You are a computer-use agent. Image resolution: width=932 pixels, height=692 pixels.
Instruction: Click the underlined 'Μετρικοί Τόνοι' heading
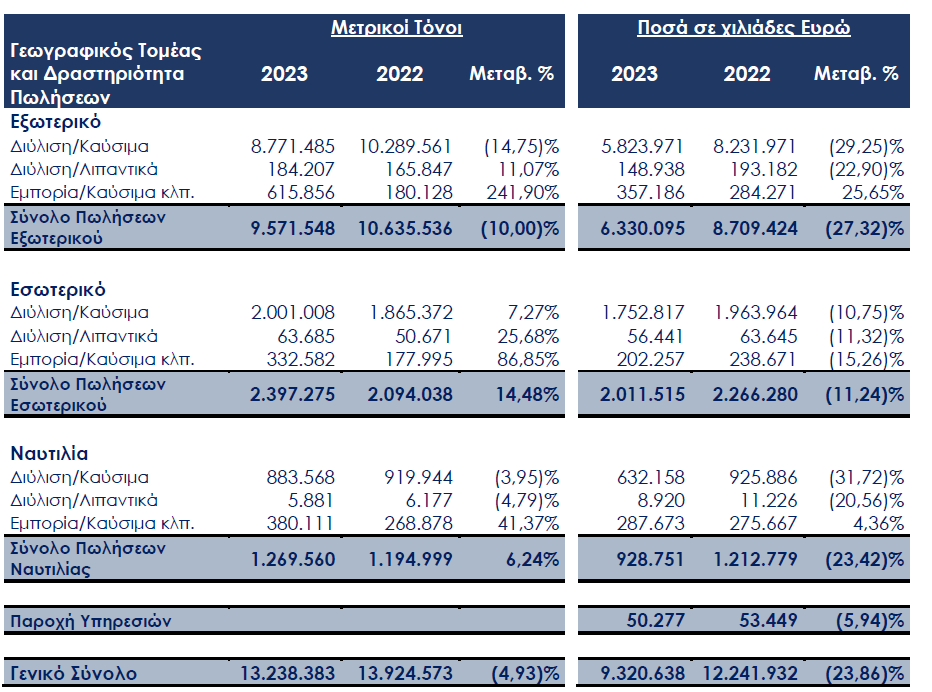396,28
